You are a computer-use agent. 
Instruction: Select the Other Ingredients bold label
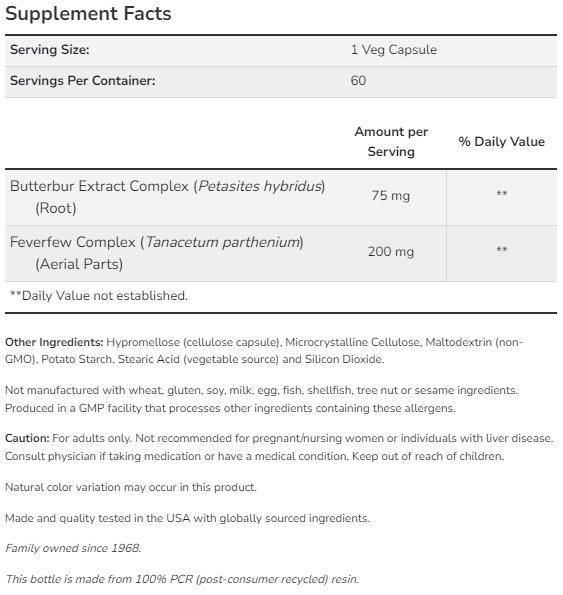tap(54, 342)
